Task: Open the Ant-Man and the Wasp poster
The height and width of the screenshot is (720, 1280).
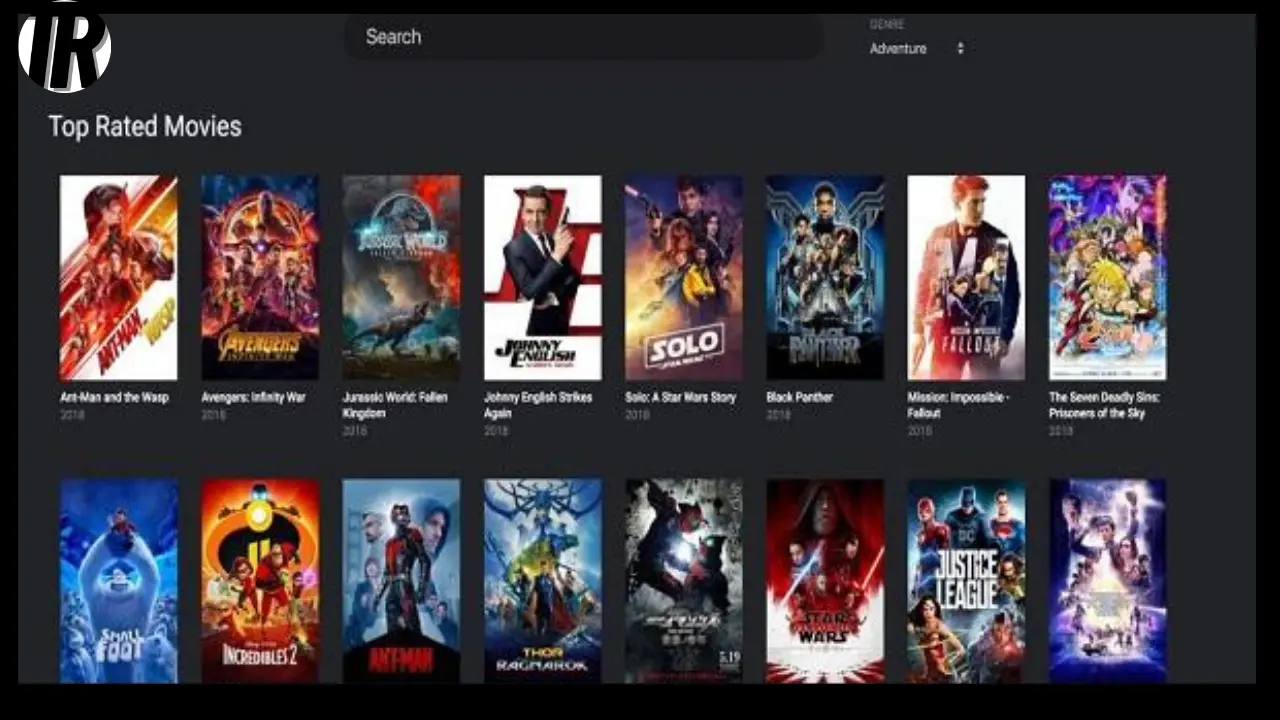Action: pyautogui.click(x=118, y=278)
